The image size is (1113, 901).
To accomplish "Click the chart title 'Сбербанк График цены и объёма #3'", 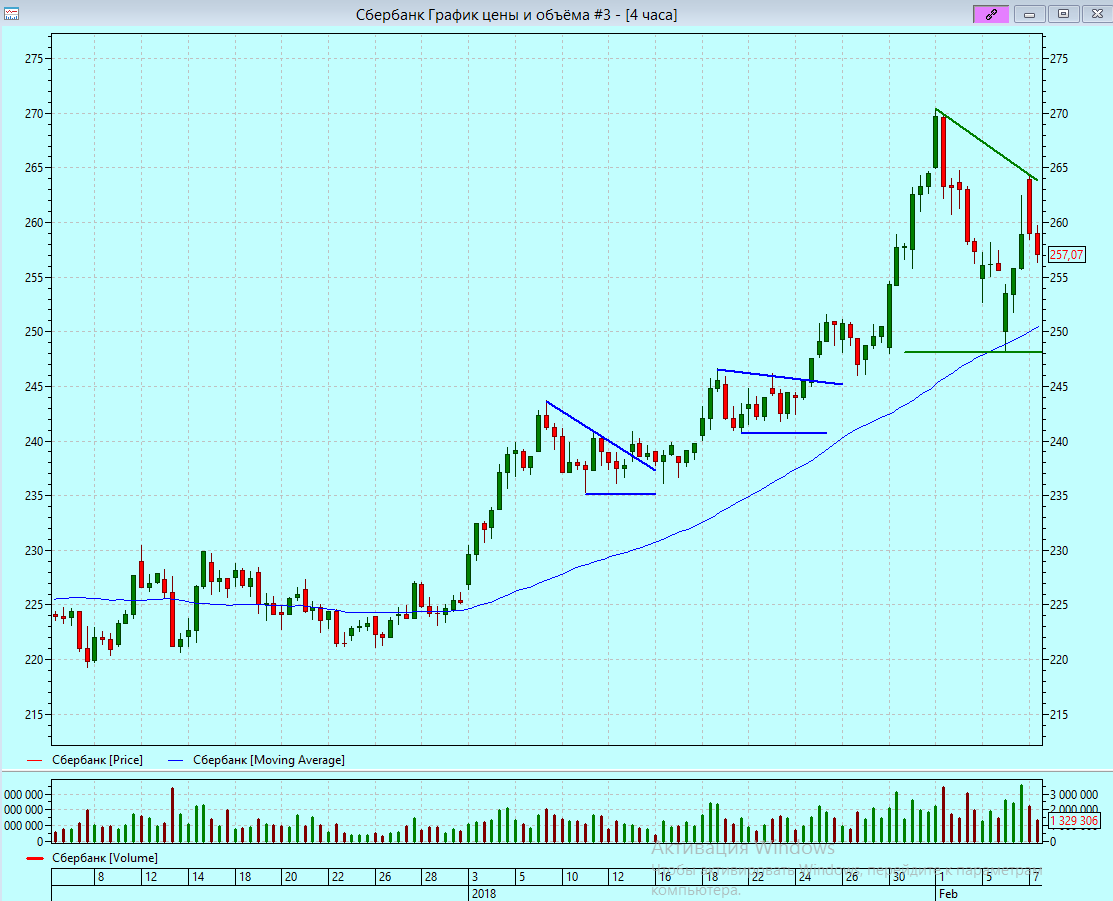I will click(x=483, y=14).
